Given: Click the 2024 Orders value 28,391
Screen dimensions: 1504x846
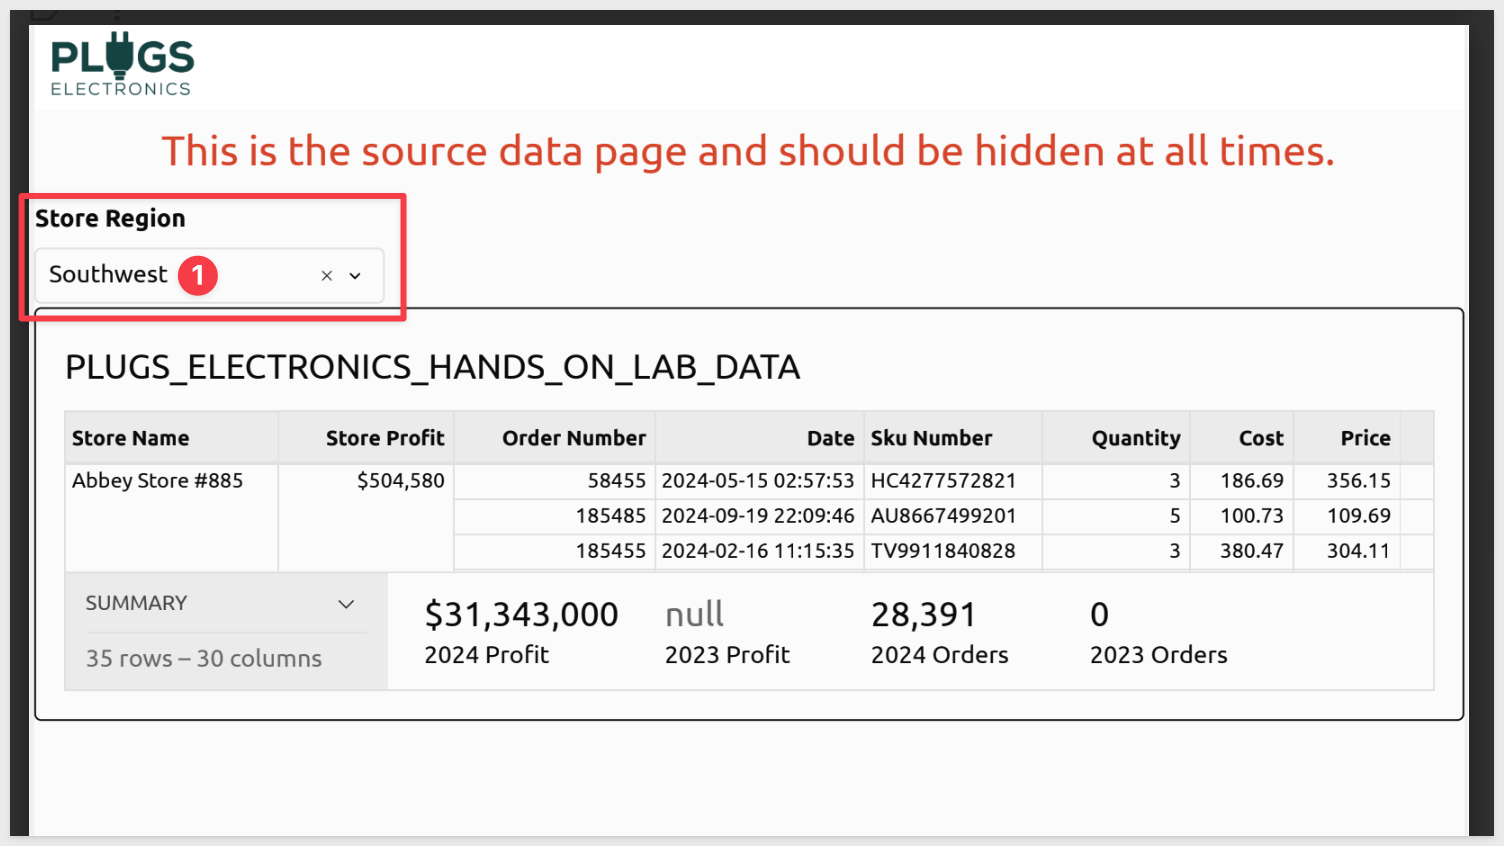Looking at the screenshot, I should pos(923,615).
